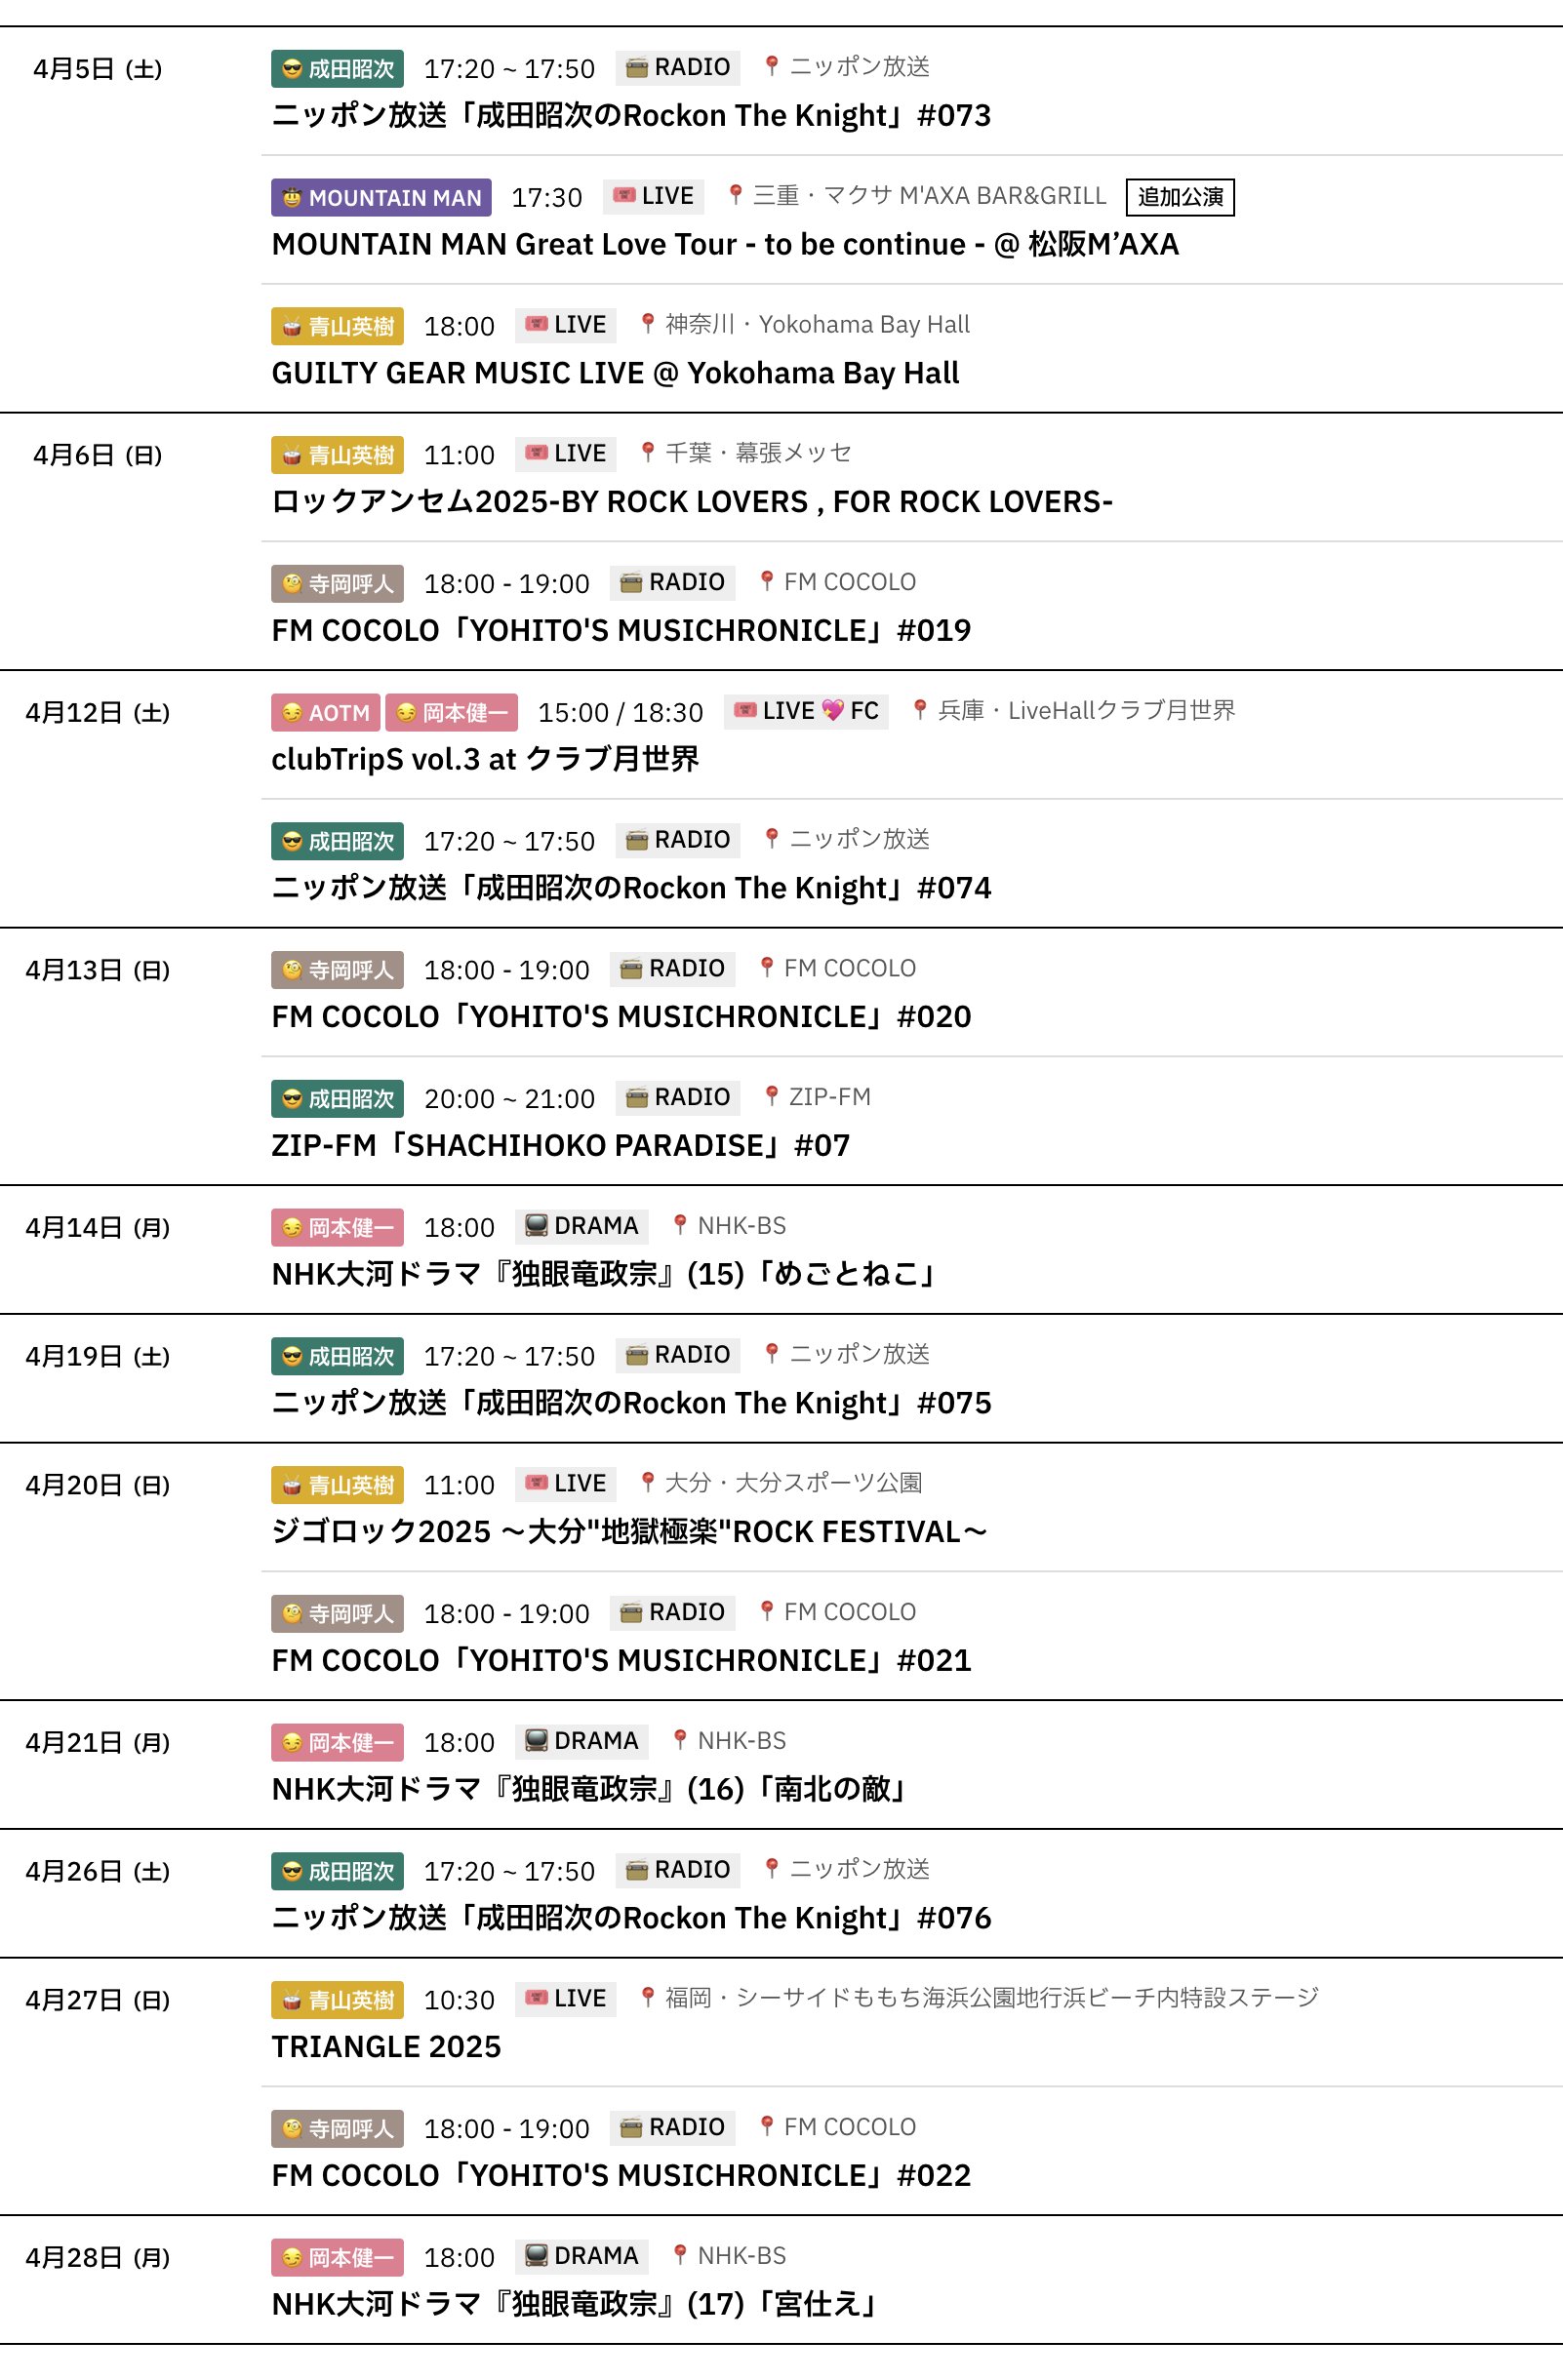Click the radio icon for YOHITO'S MUSICHRONICLE #022

[x=631, y=2128]
